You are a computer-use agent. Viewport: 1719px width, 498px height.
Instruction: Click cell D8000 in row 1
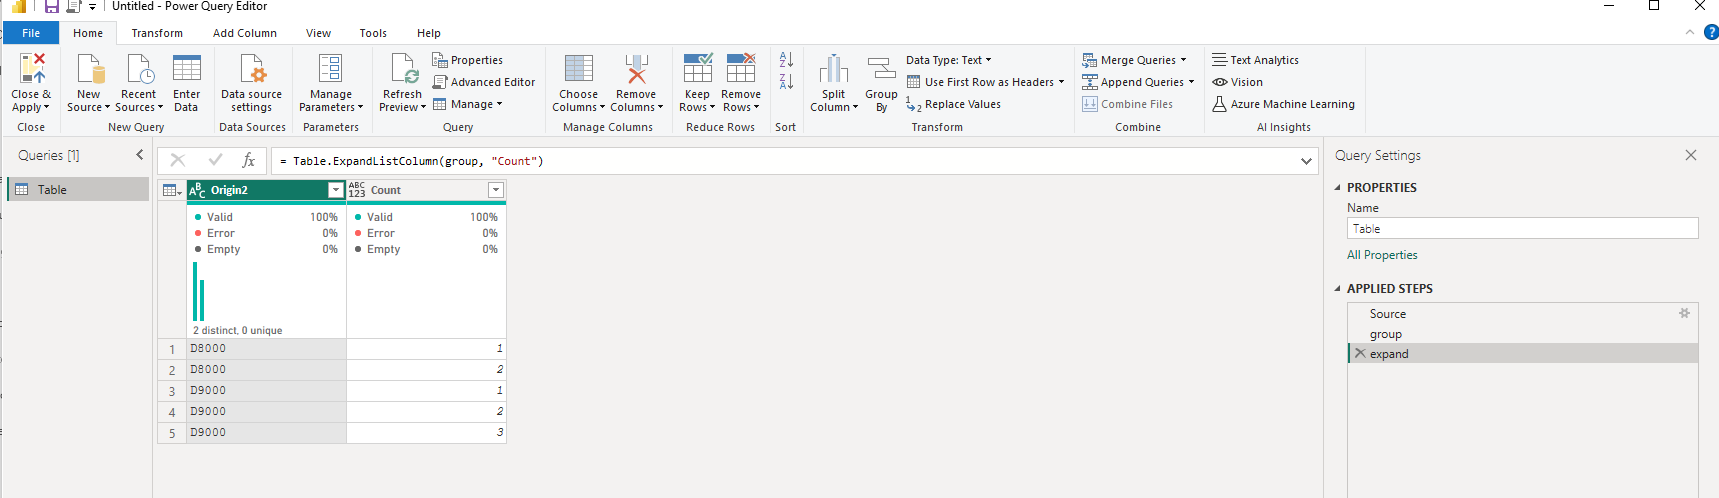(267, 349)
